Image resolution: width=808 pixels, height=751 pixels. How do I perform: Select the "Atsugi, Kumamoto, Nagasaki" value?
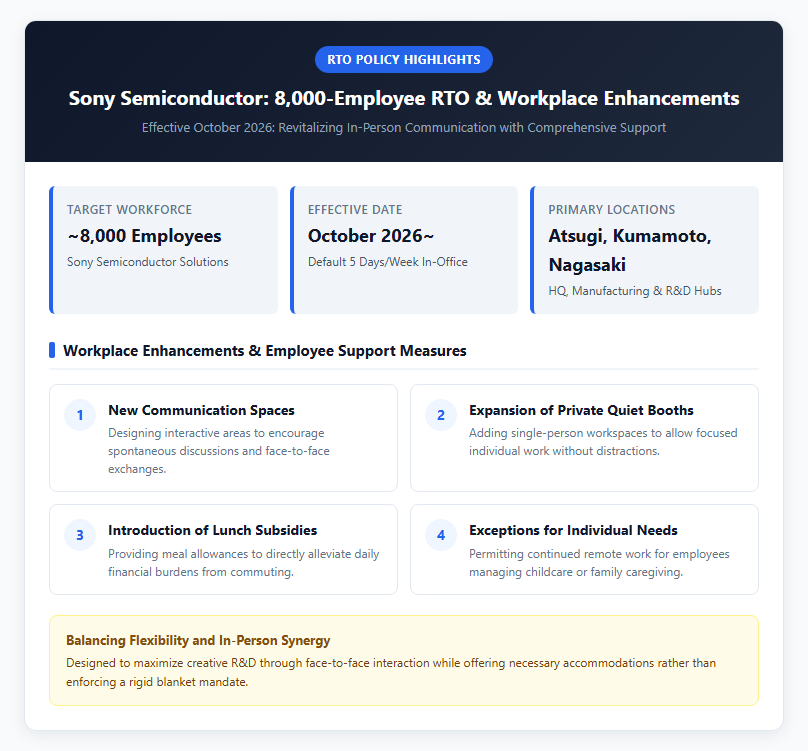[x=630, y=250]
